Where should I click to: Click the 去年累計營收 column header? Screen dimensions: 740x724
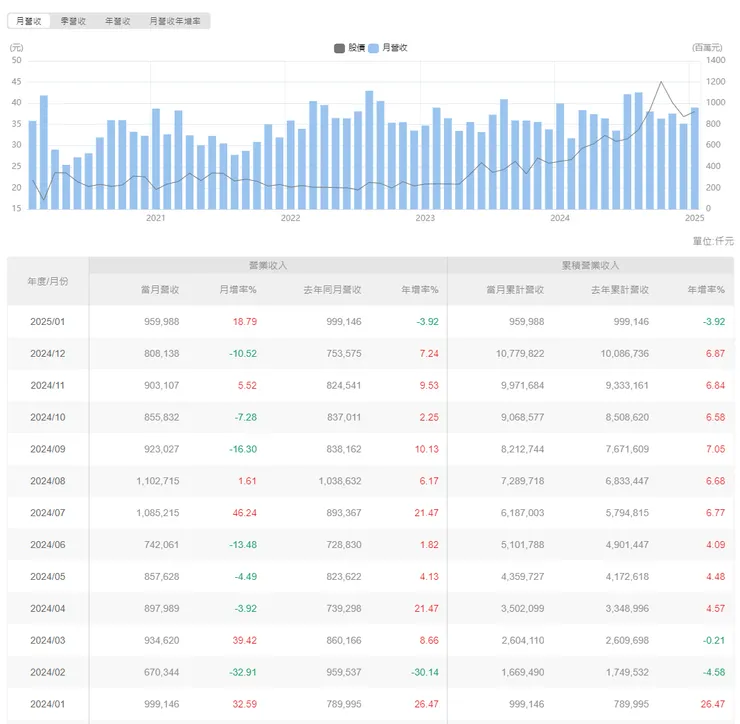620,290
